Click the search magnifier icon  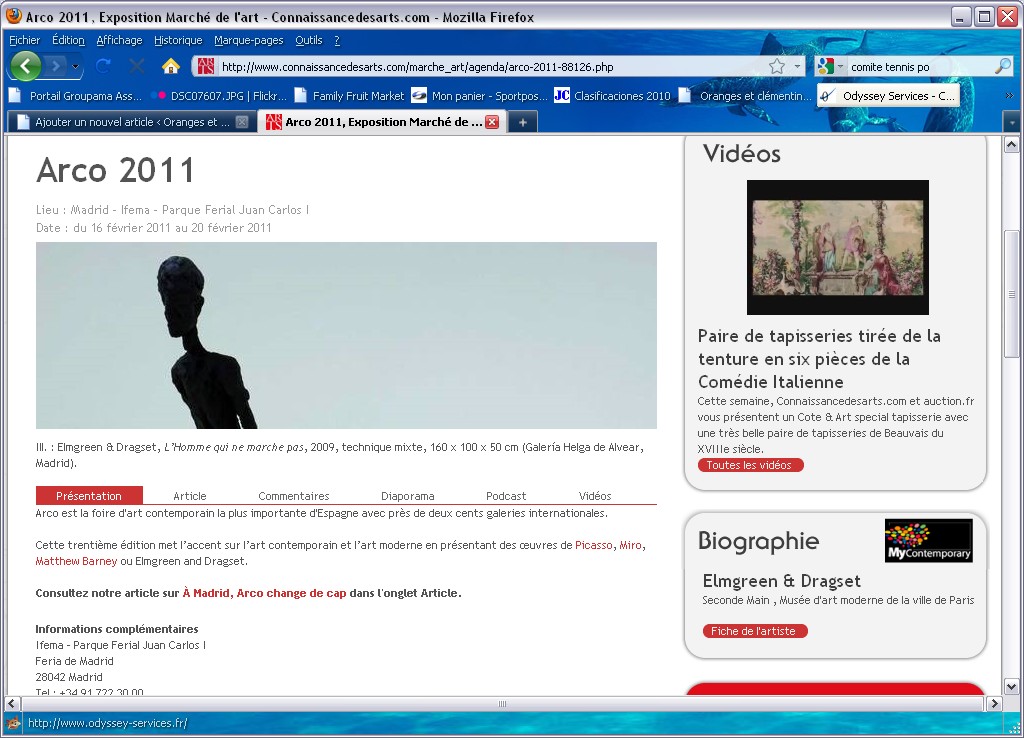(x=1002, y=67)
